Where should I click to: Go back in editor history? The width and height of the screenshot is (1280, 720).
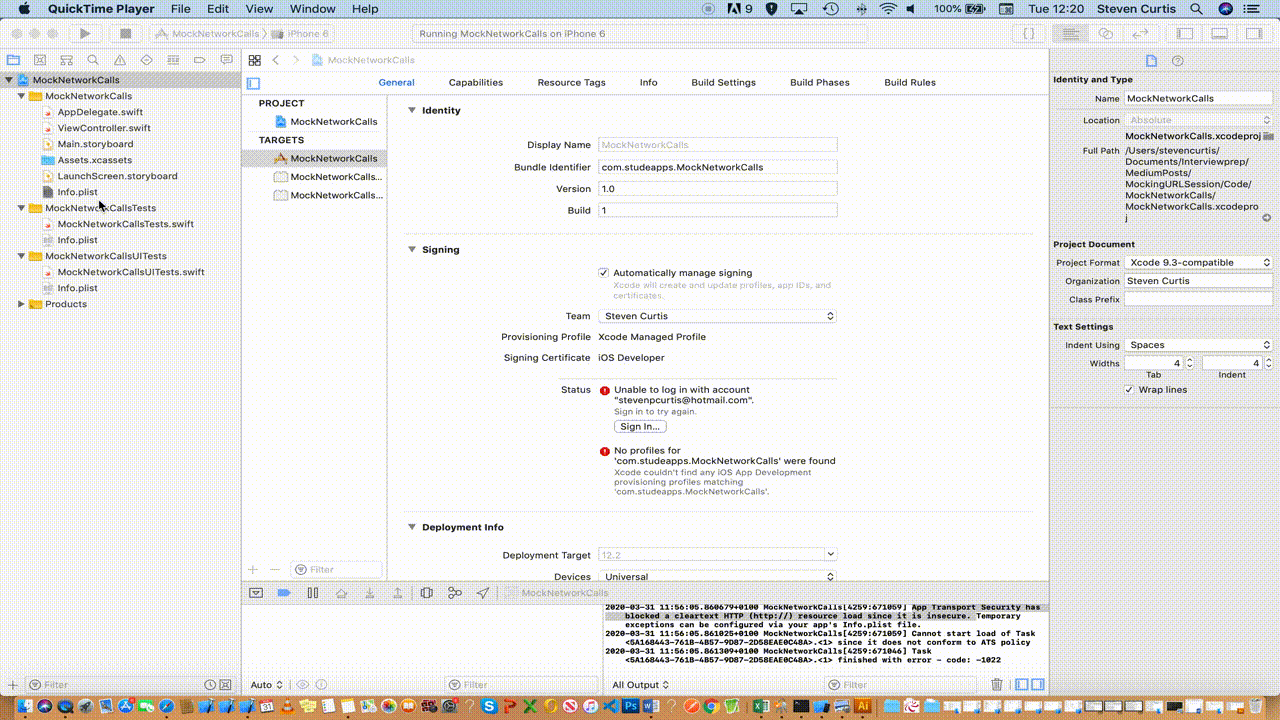pyautogui.click(x=276, y=60)
